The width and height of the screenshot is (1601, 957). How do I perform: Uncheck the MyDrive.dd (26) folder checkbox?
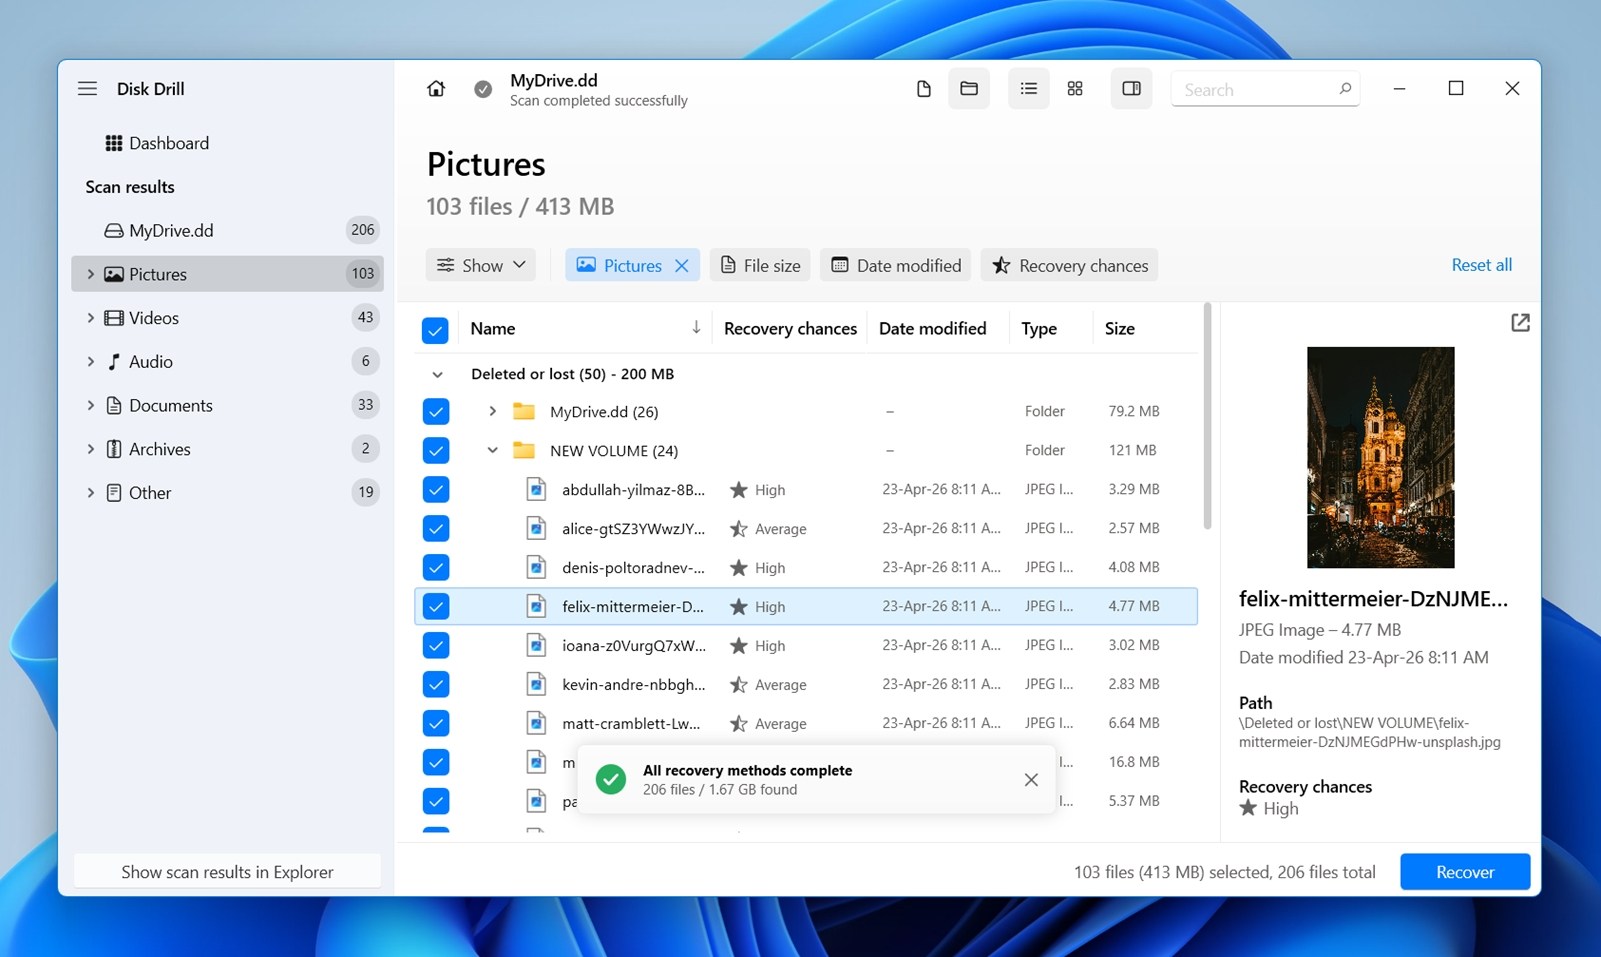coord(435,411)
